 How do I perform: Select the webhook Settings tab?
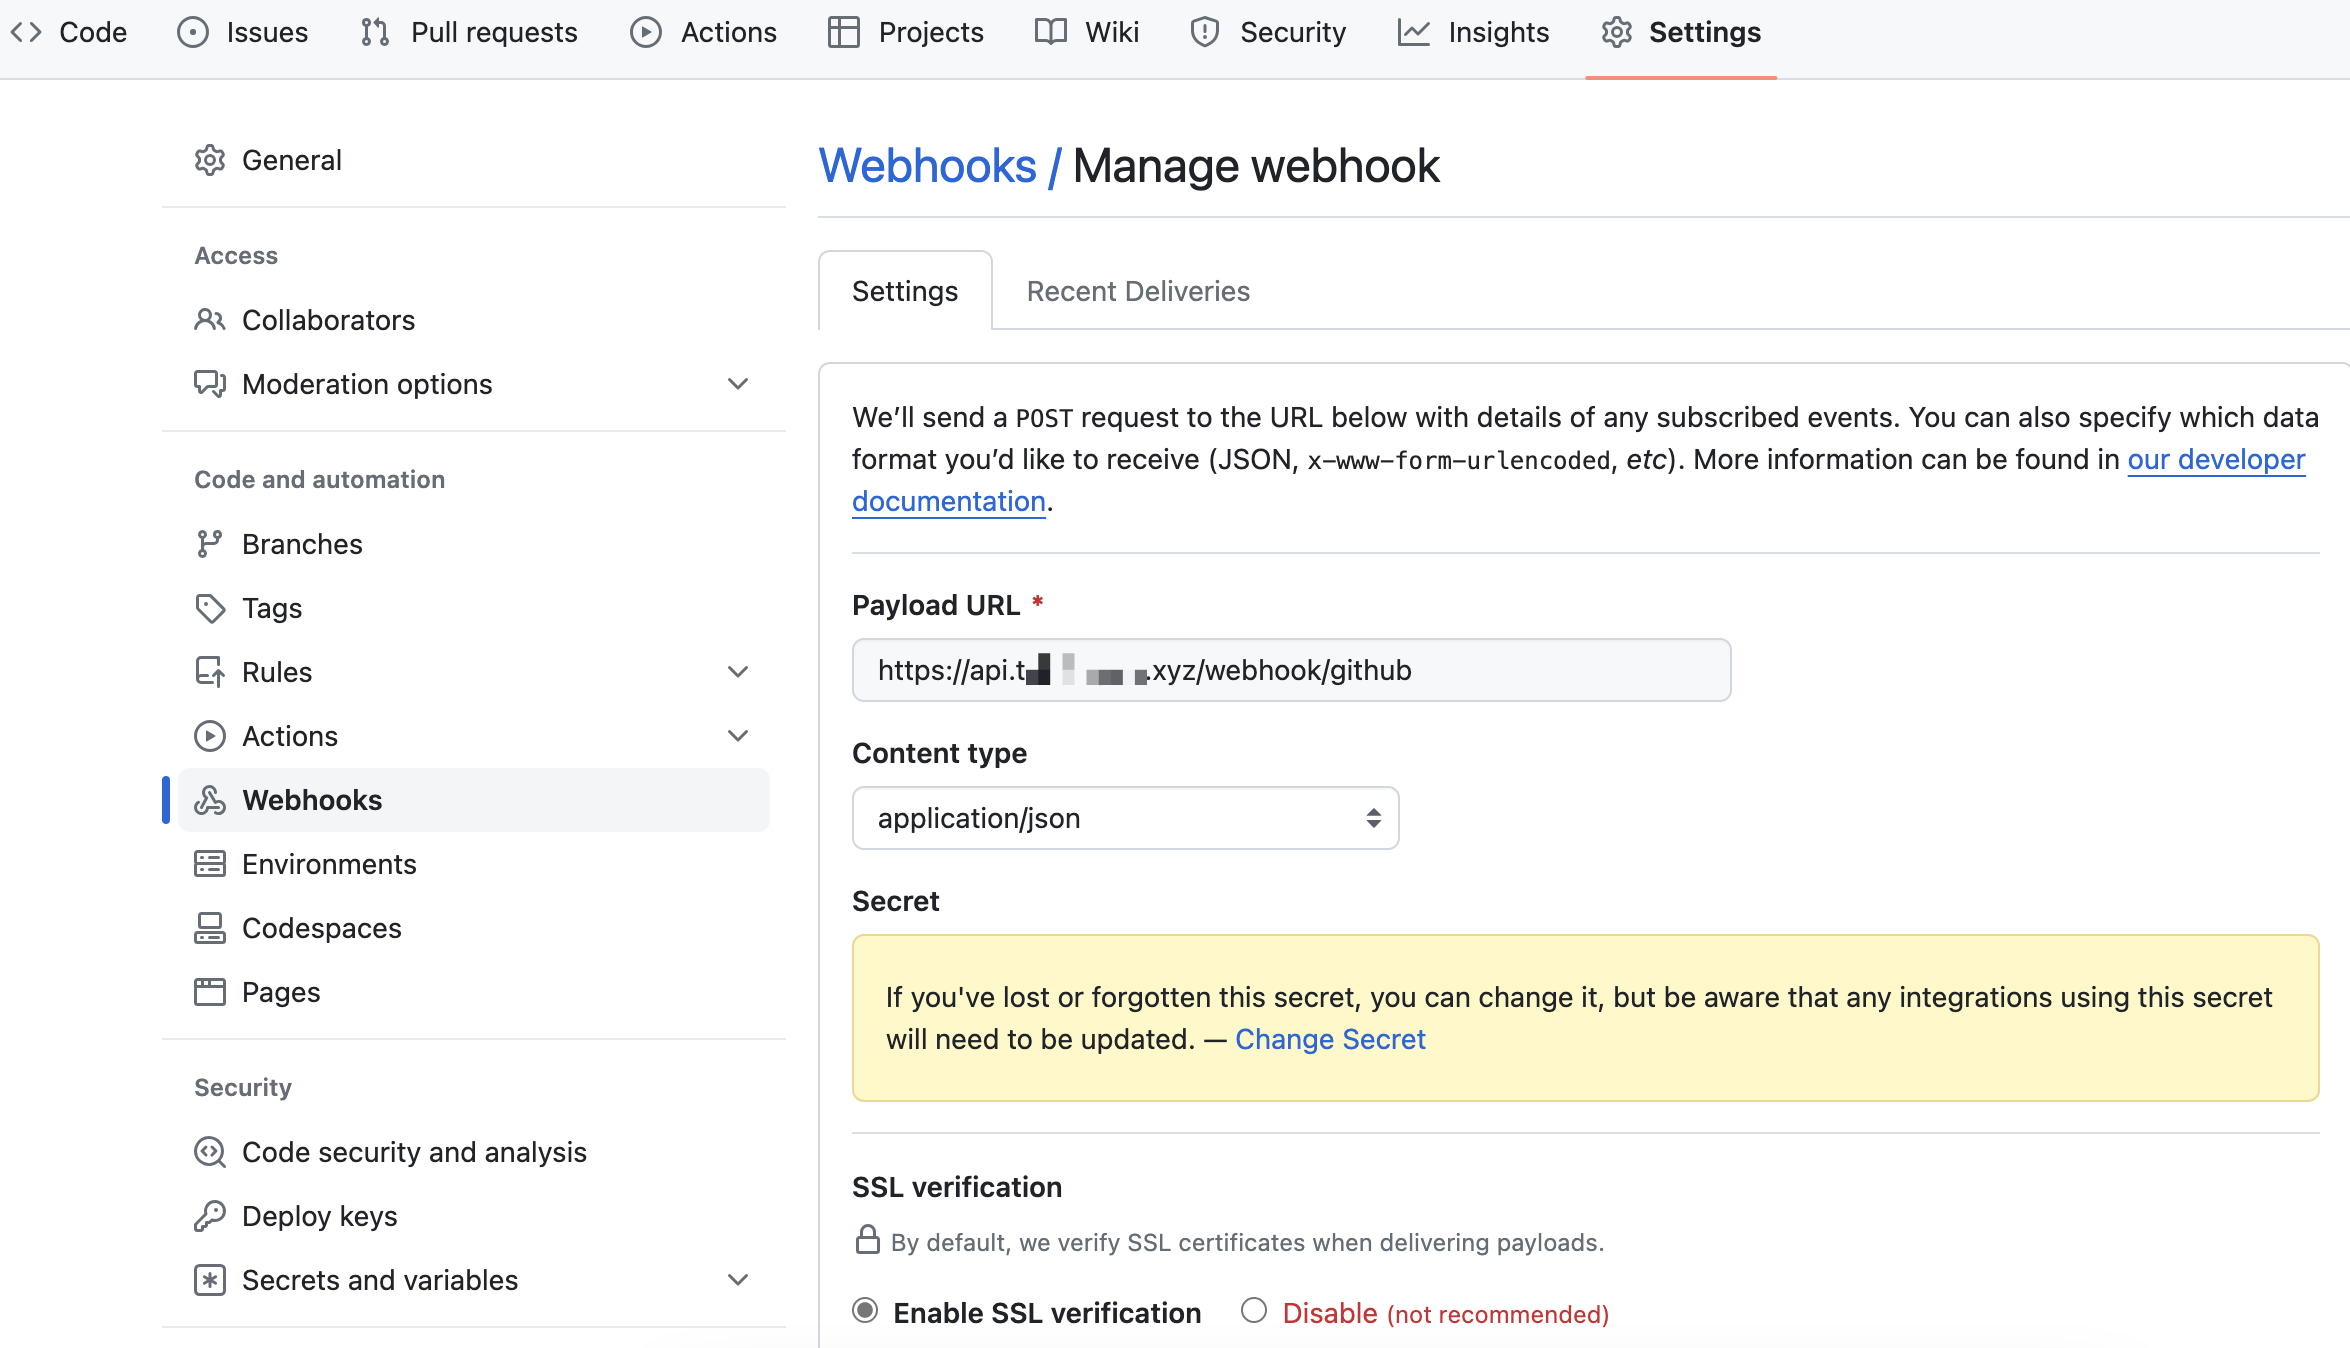click(905, 291)
